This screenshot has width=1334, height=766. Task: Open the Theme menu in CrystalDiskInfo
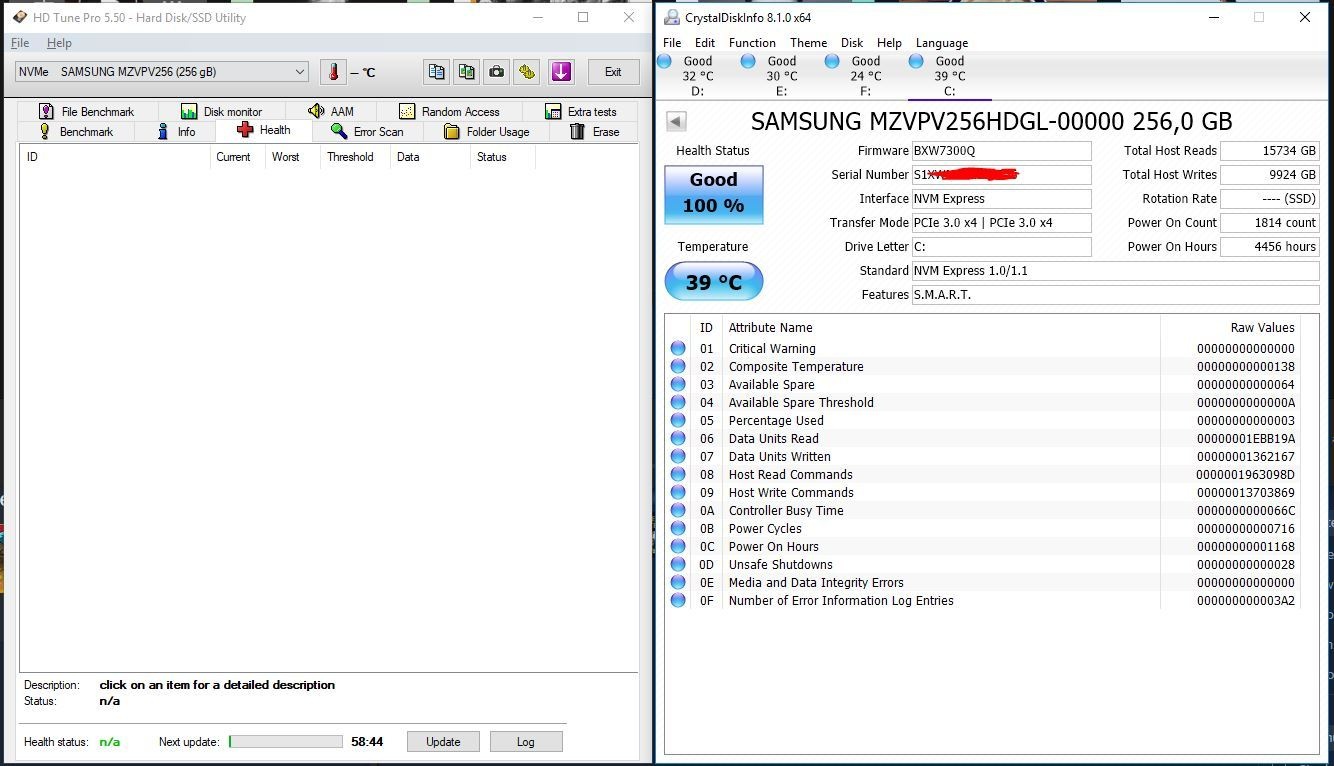tap(808, 43)
